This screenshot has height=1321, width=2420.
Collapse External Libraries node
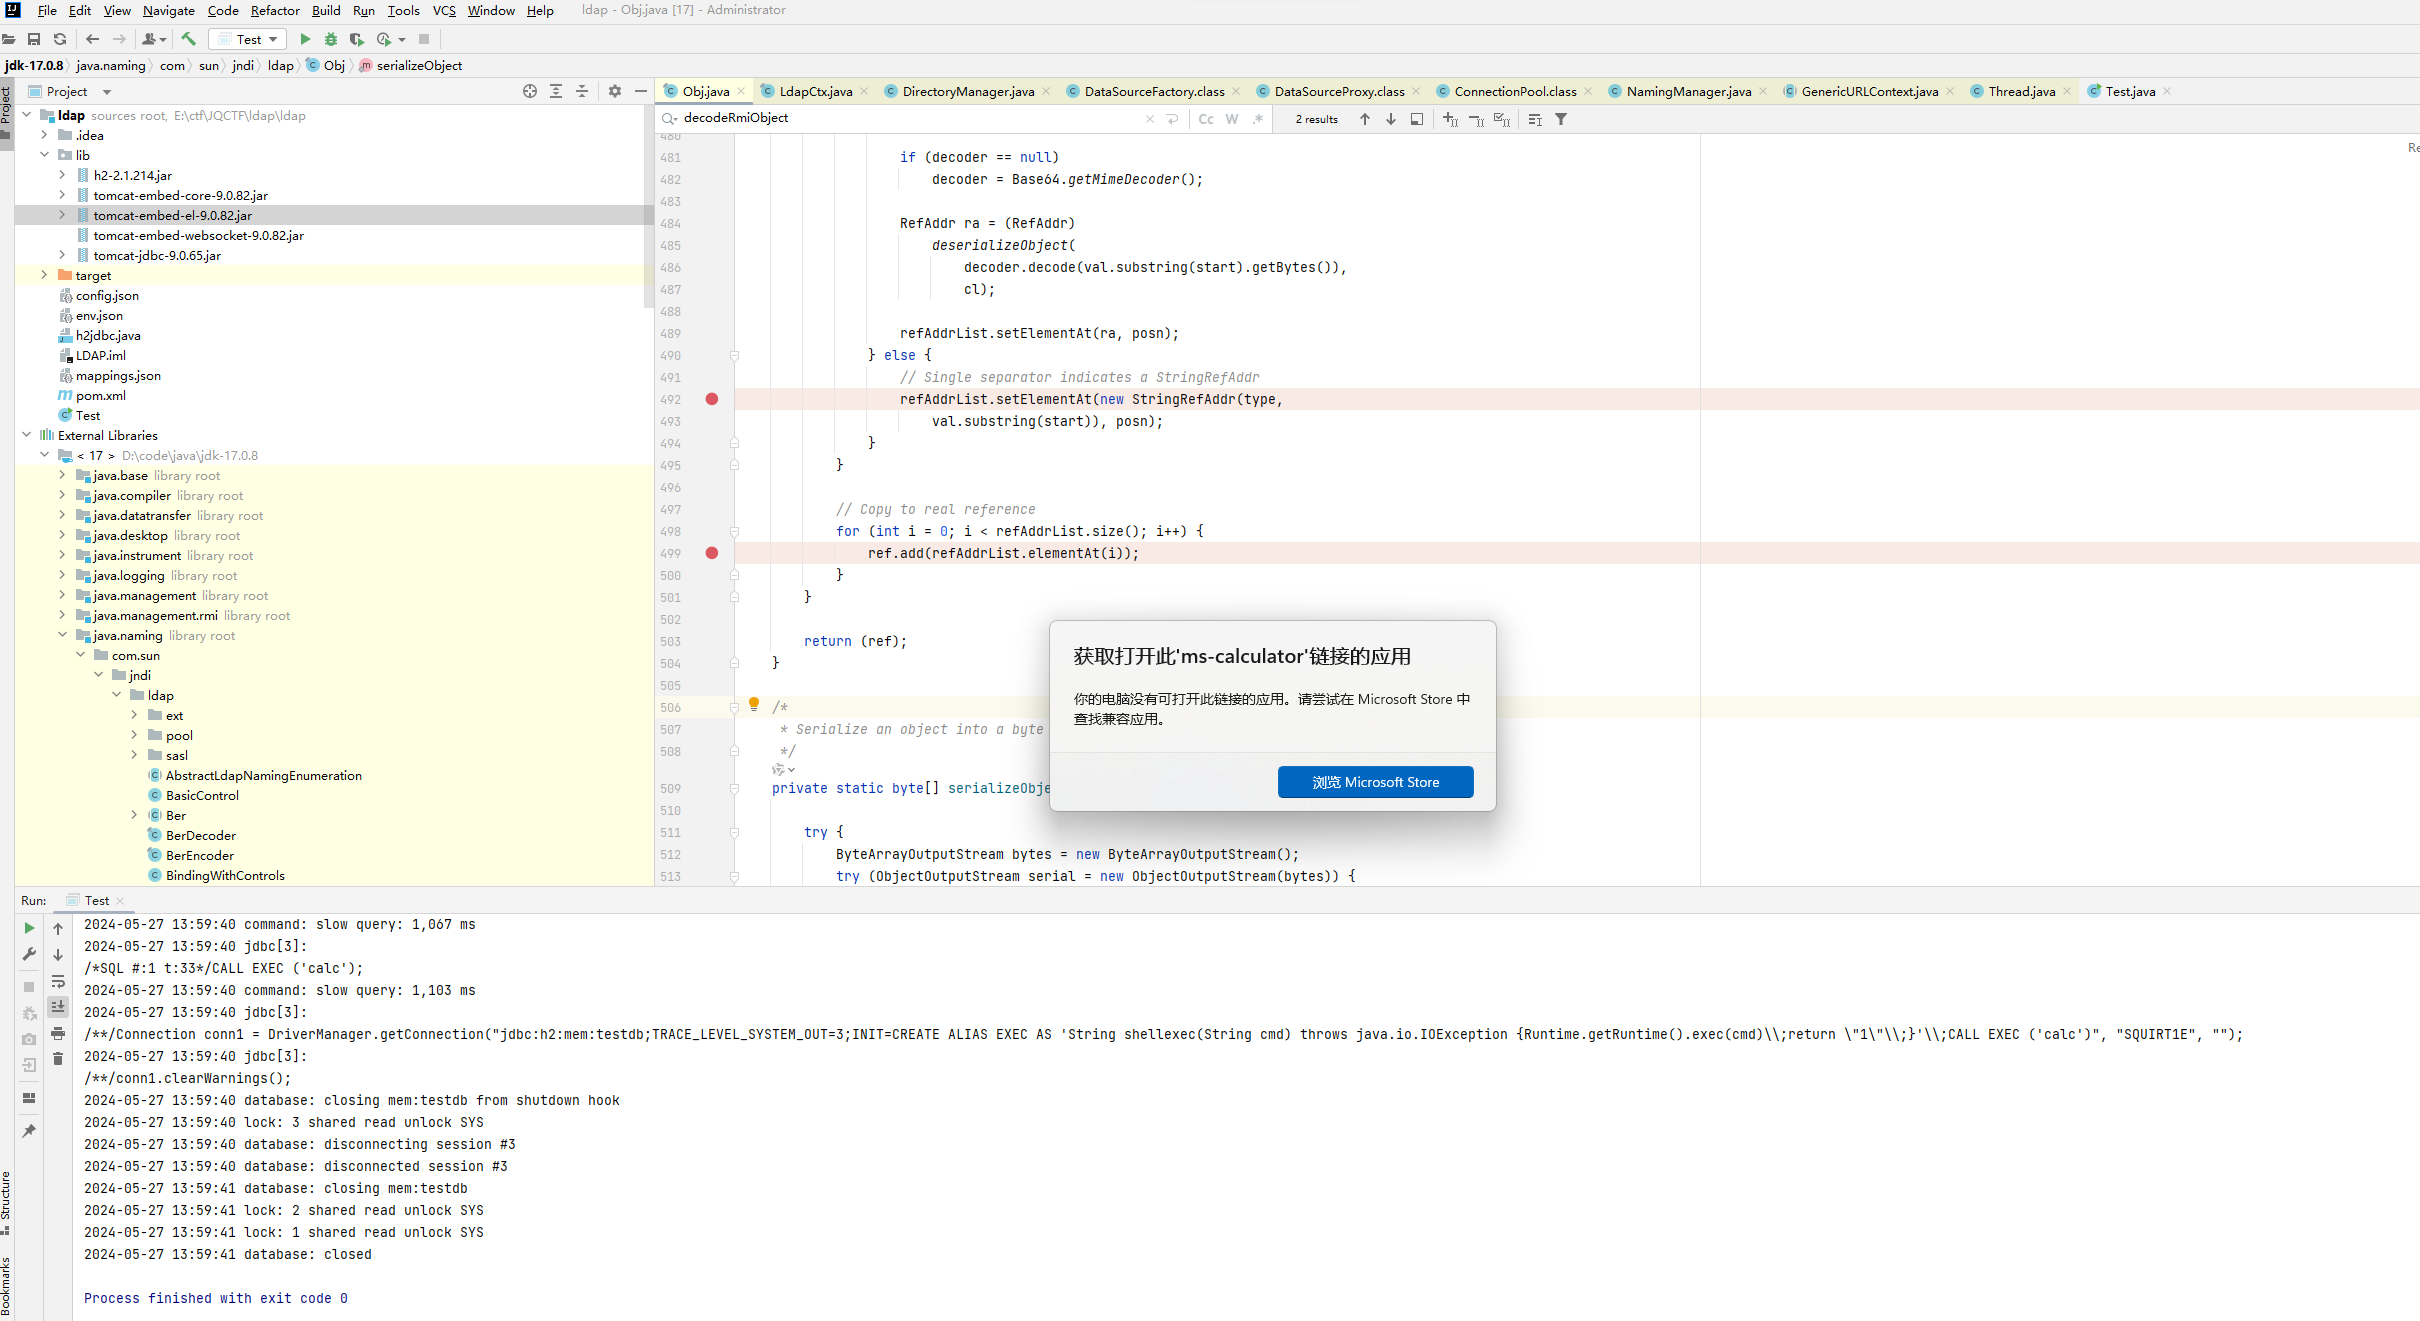26,435
